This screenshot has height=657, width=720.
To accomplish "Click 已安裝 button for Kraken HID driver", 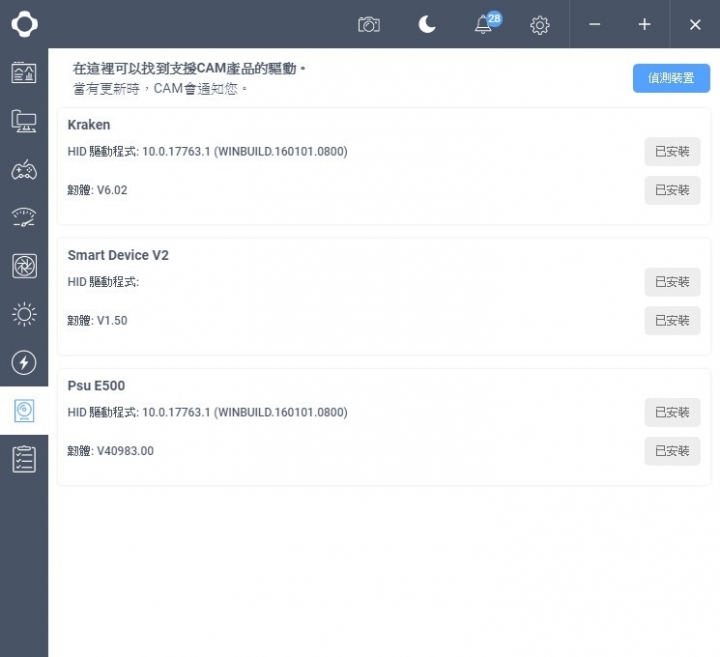I will (x=672, y=152).
